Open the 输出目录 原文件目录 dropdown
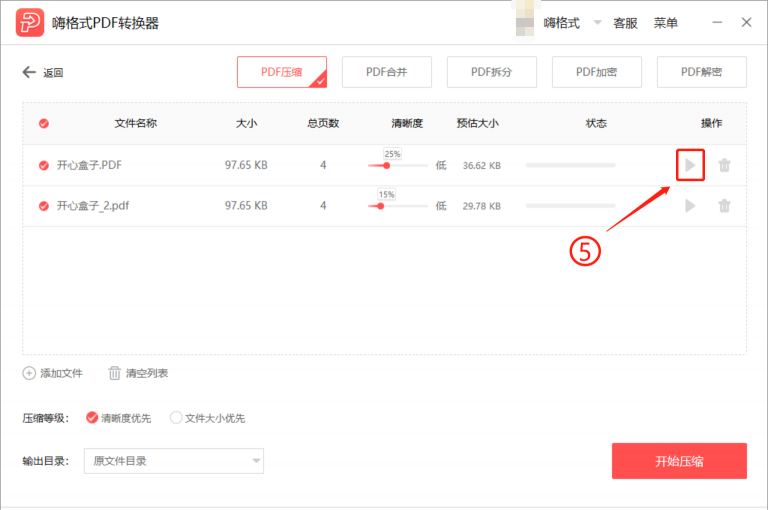Image resolution: width=768 pixels, height=510 pixels. [x=174, y=461]
